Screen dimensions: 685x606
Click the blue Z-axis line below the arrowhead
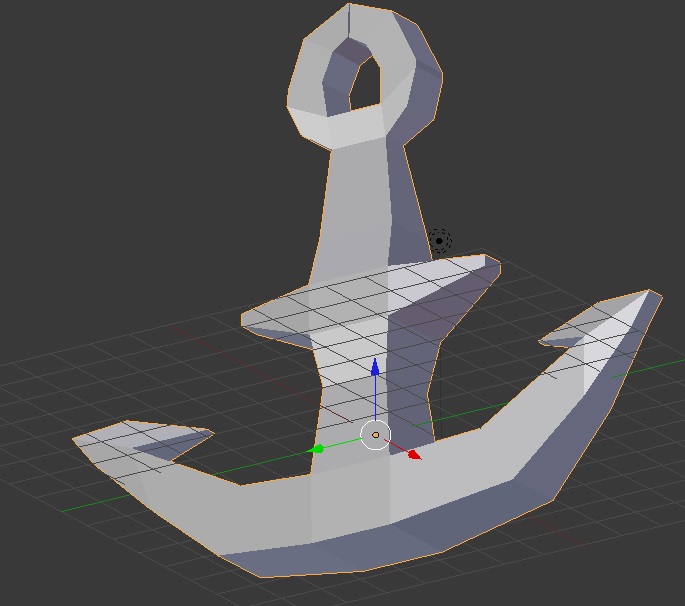tap(375, 400)
